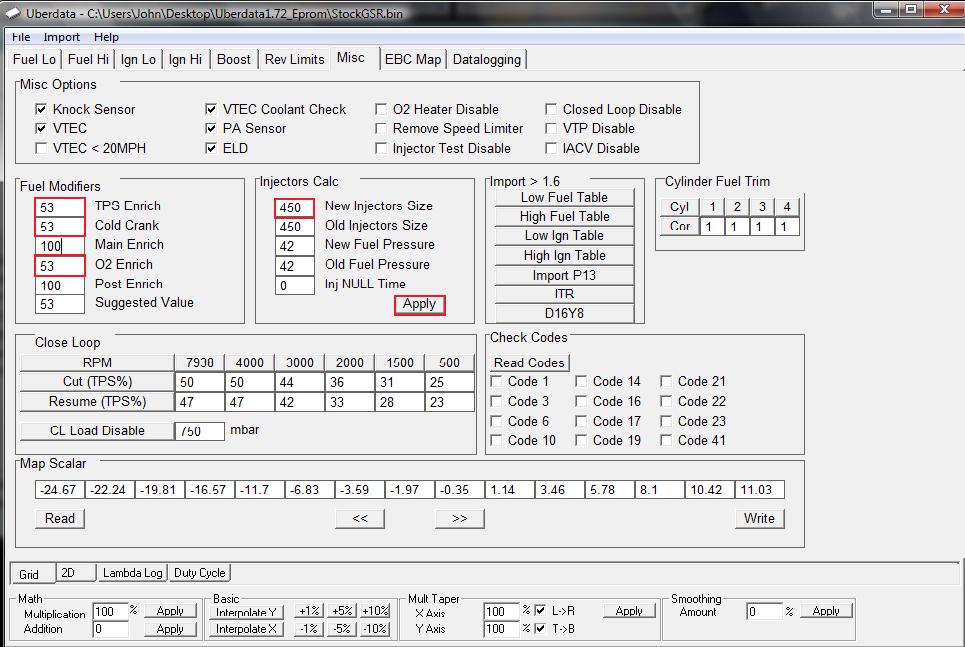The image size is (965, 647).
Task: Click the Cut TPS% cell under 3000 RPM
Action: [299, 382]
